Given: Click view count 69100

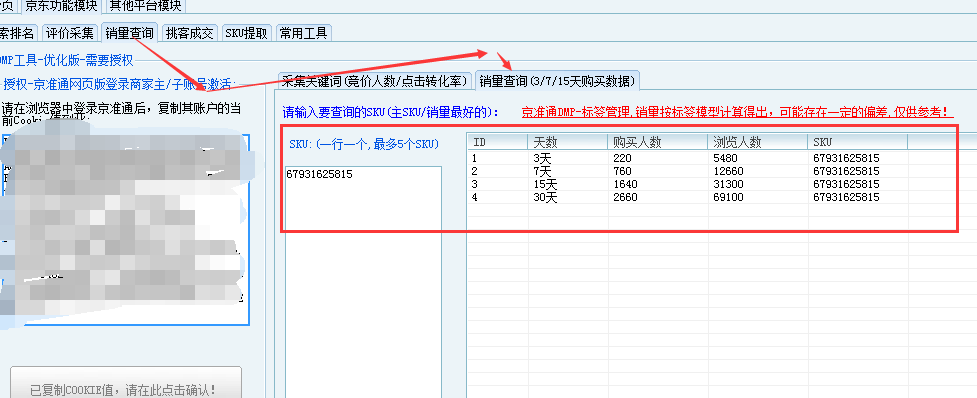Looking at the screenshot, I should click(728, 197).
